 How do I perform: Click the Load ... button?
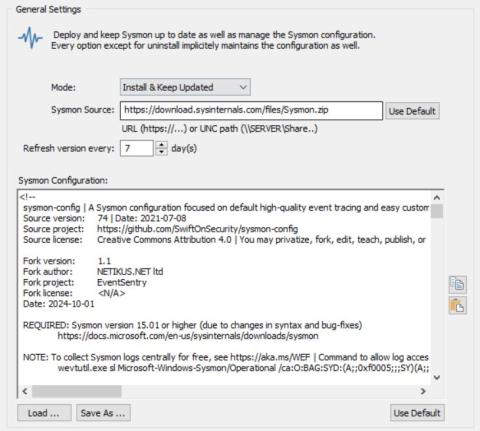coord(44,413)
